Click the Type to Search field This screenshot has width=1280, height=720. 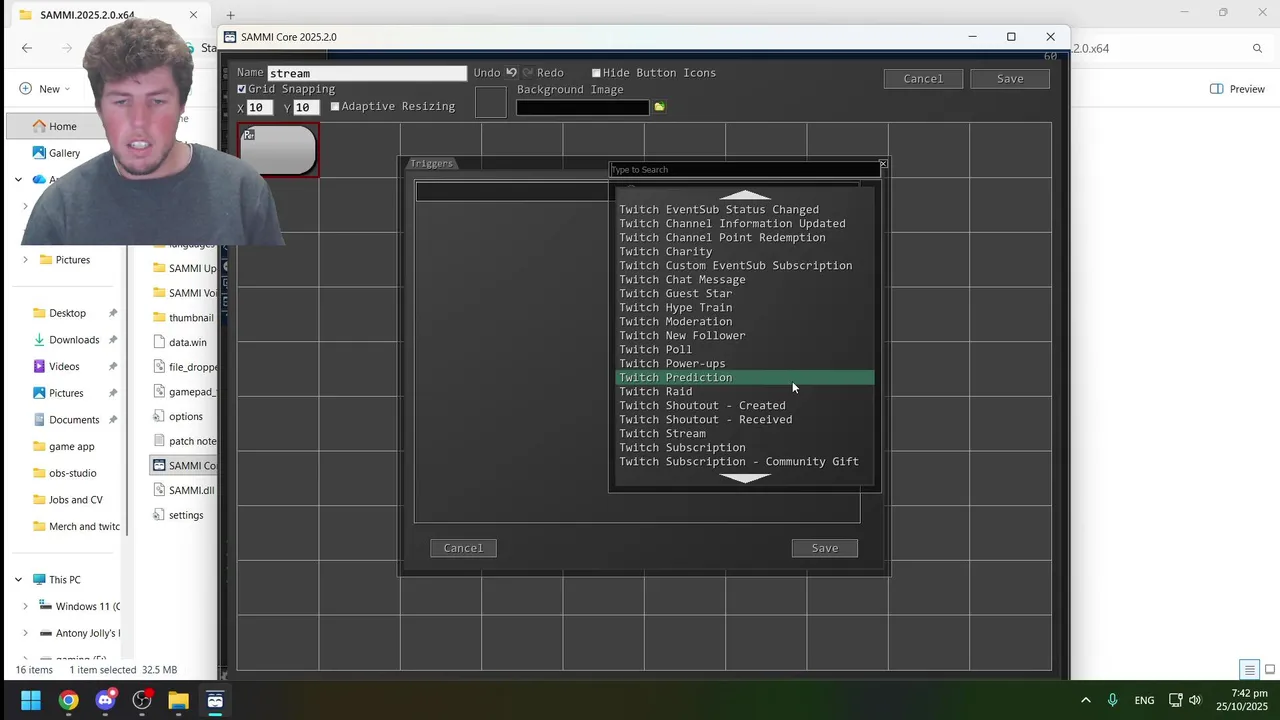pos(745,170)
